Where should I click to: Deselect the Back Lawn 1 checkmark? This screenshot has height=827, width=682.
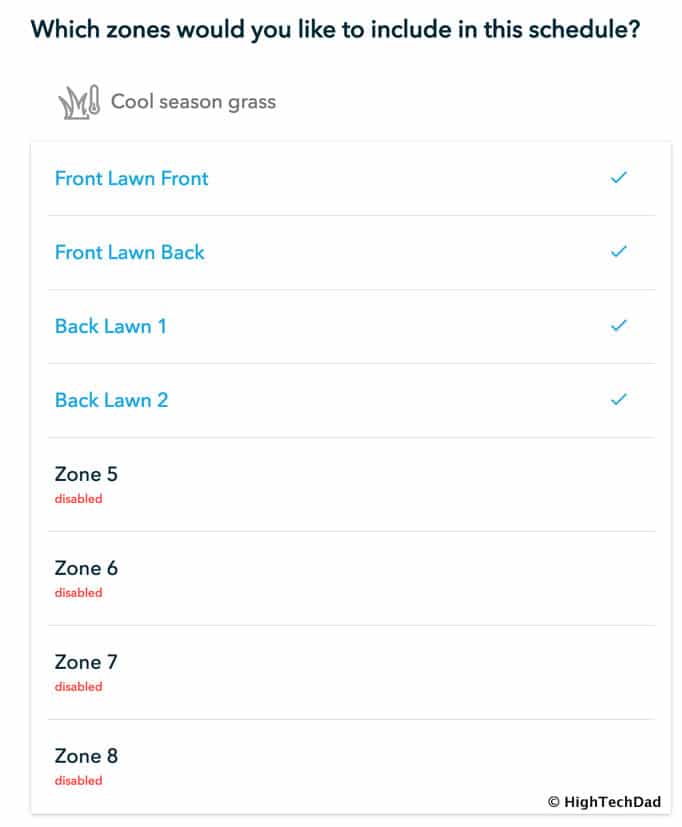point(619,326)
